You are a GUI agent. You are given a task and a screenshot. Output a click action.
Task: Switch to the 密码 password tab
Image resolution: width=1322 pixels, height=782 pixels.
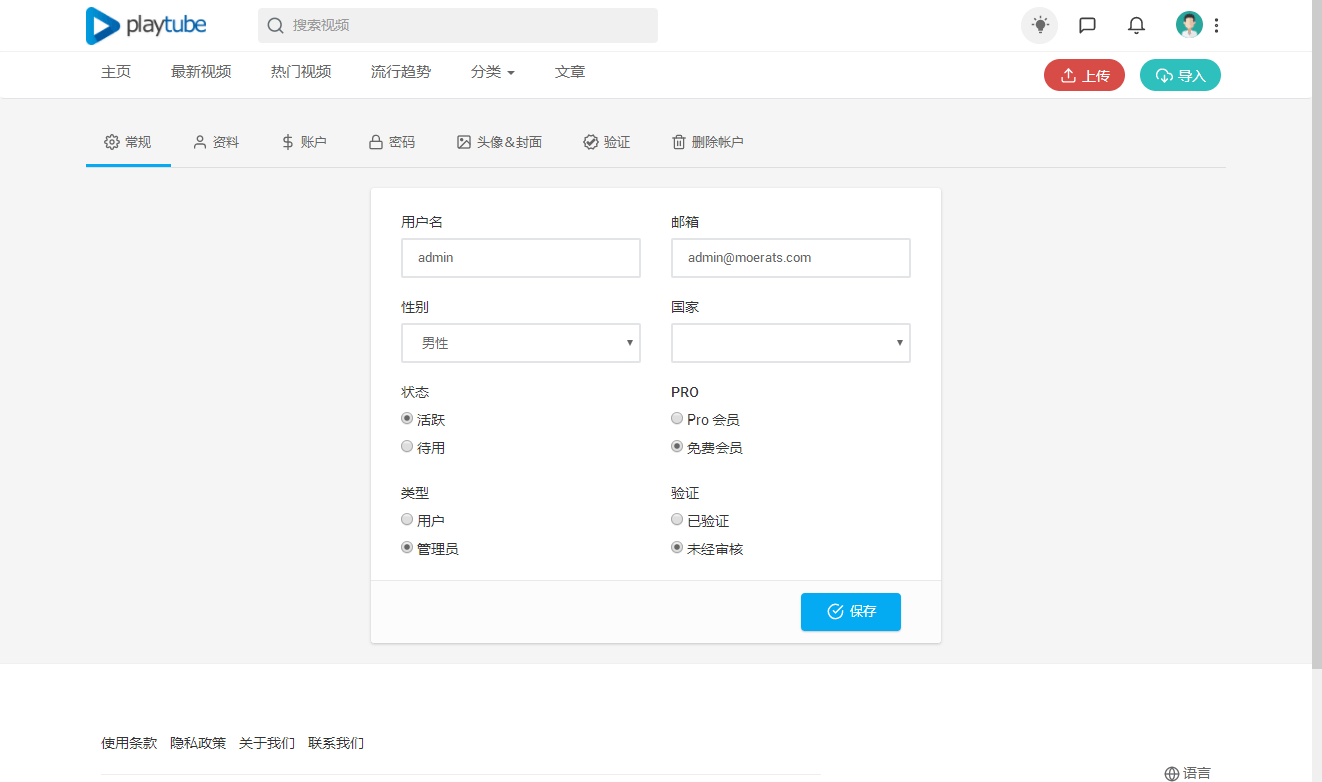[391, 142]
